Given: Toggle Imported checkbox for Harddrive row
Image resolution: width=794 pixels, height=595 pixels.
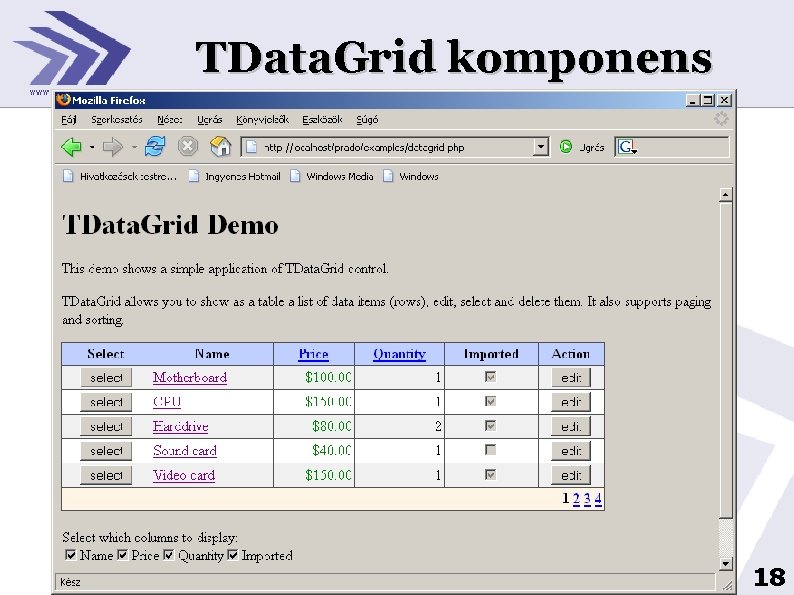Looking at the screenshot, I should (490, 425).
